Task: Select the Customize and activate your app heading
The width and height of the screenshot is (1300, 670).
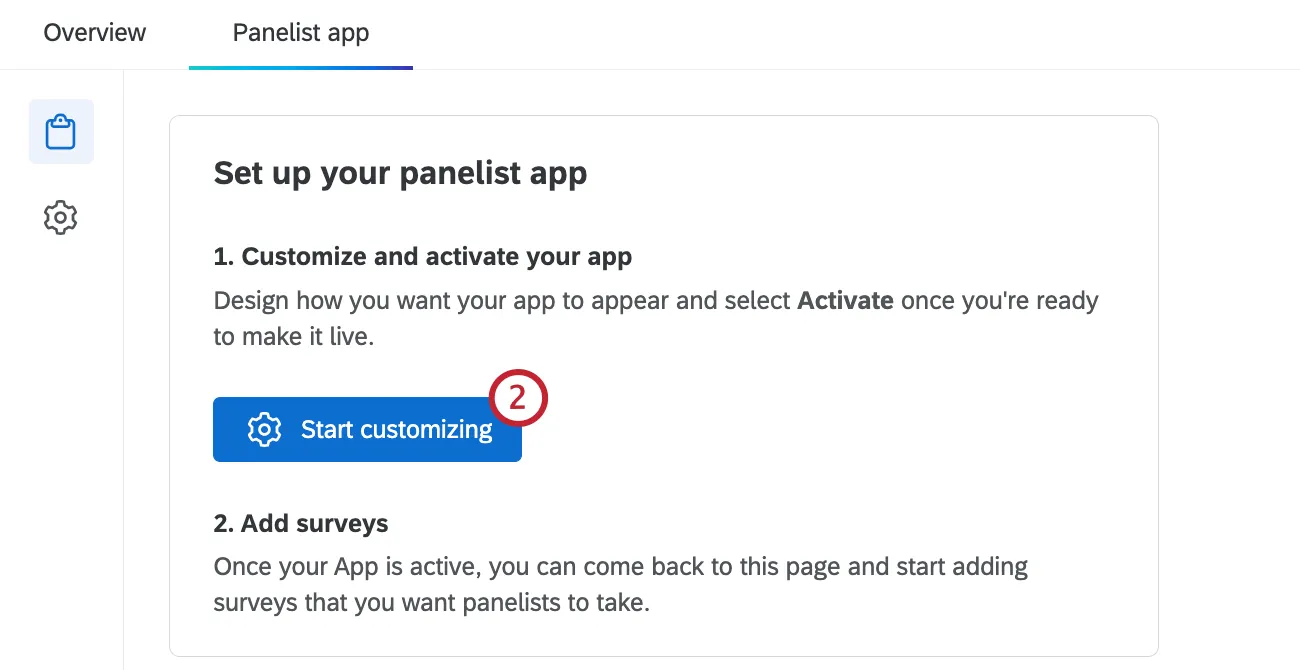Action: [422, 256]
